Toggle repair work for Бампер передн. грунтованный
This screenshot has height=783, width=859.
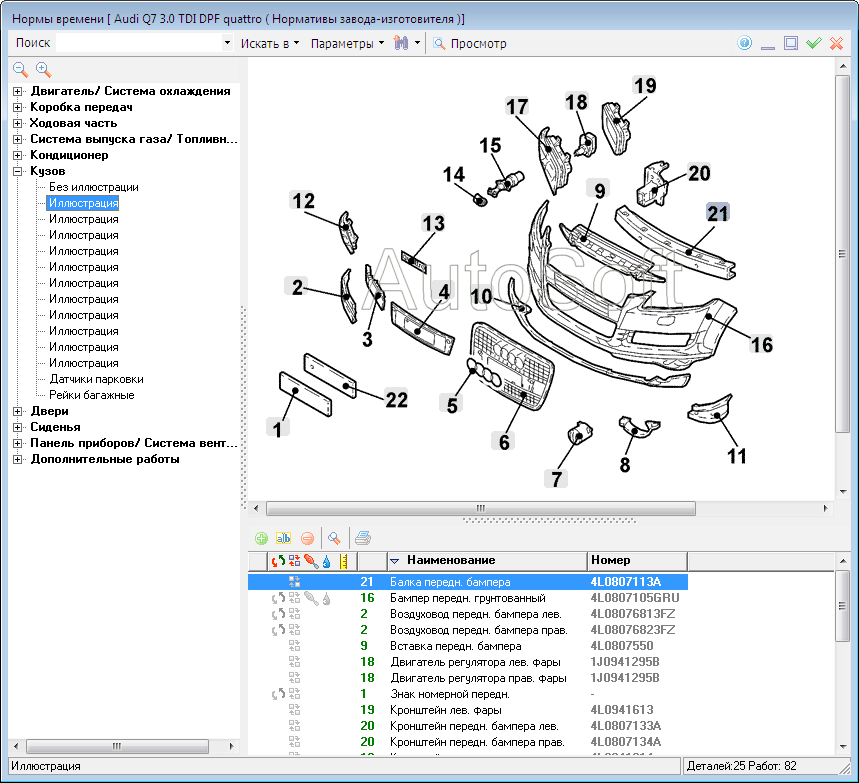coord(311,598)
